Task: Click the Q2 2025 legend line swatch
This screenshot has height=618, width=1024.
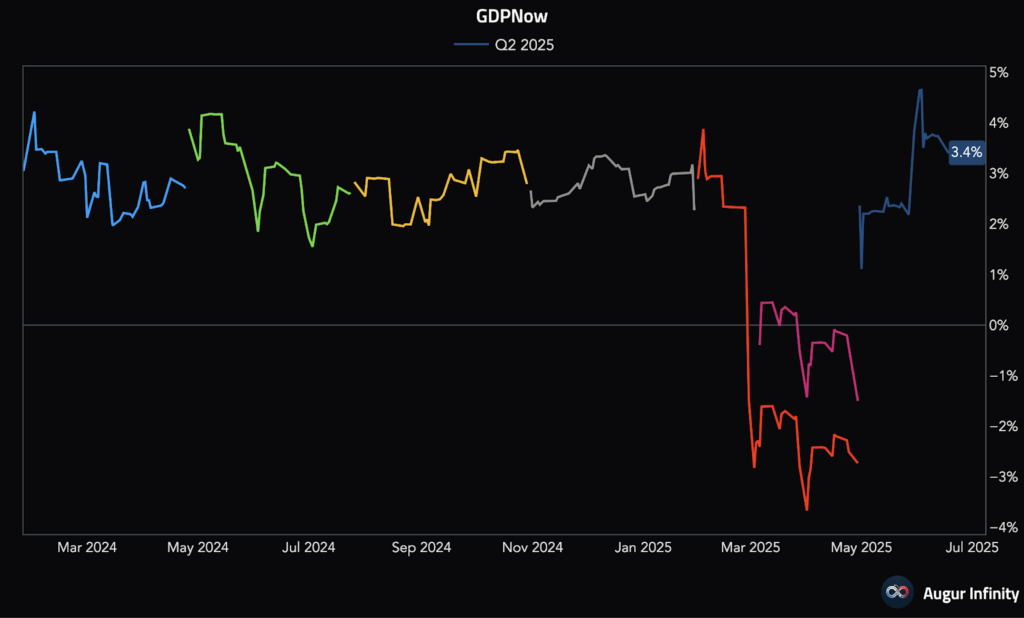Action: coord(471,45)
